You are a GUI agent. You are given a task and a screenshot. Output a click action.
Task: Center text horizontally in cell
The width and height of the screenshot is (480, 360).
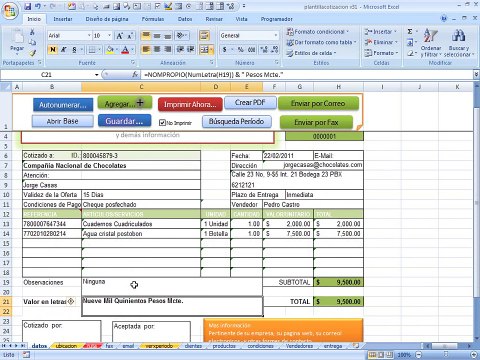[x=157, y=50]
